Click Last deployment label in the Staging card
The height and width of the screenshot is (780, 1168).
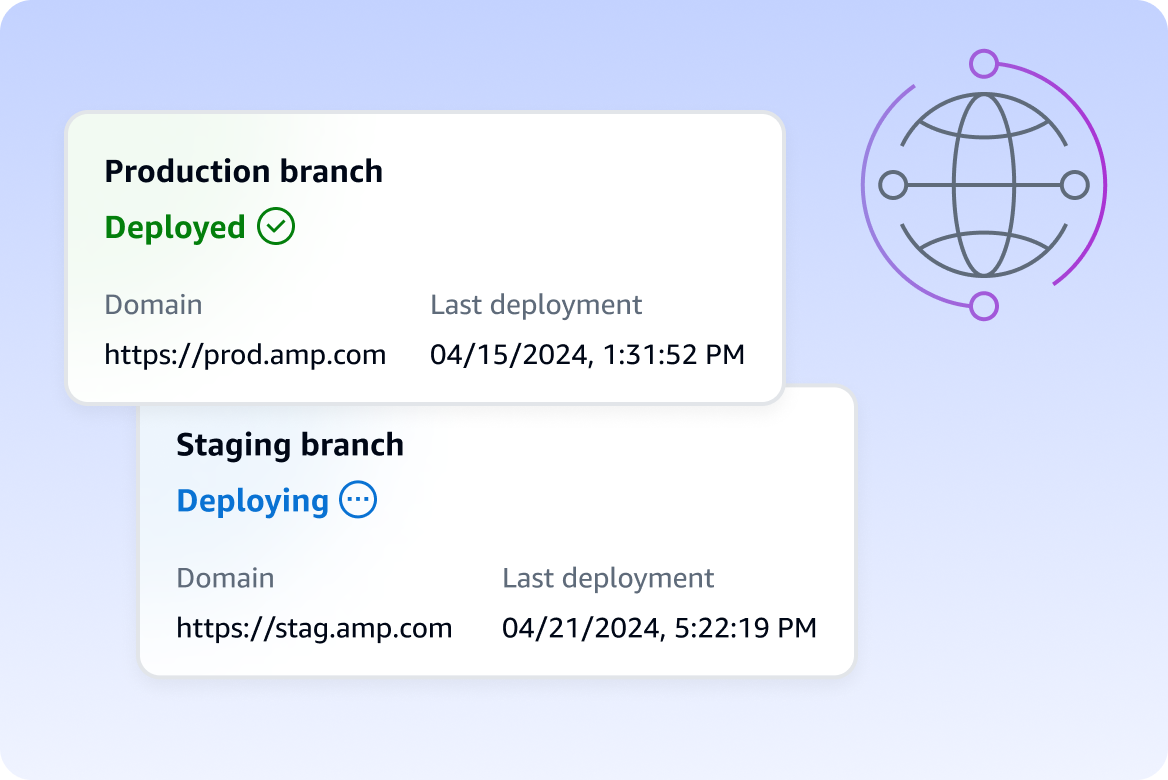coord(608,578)
